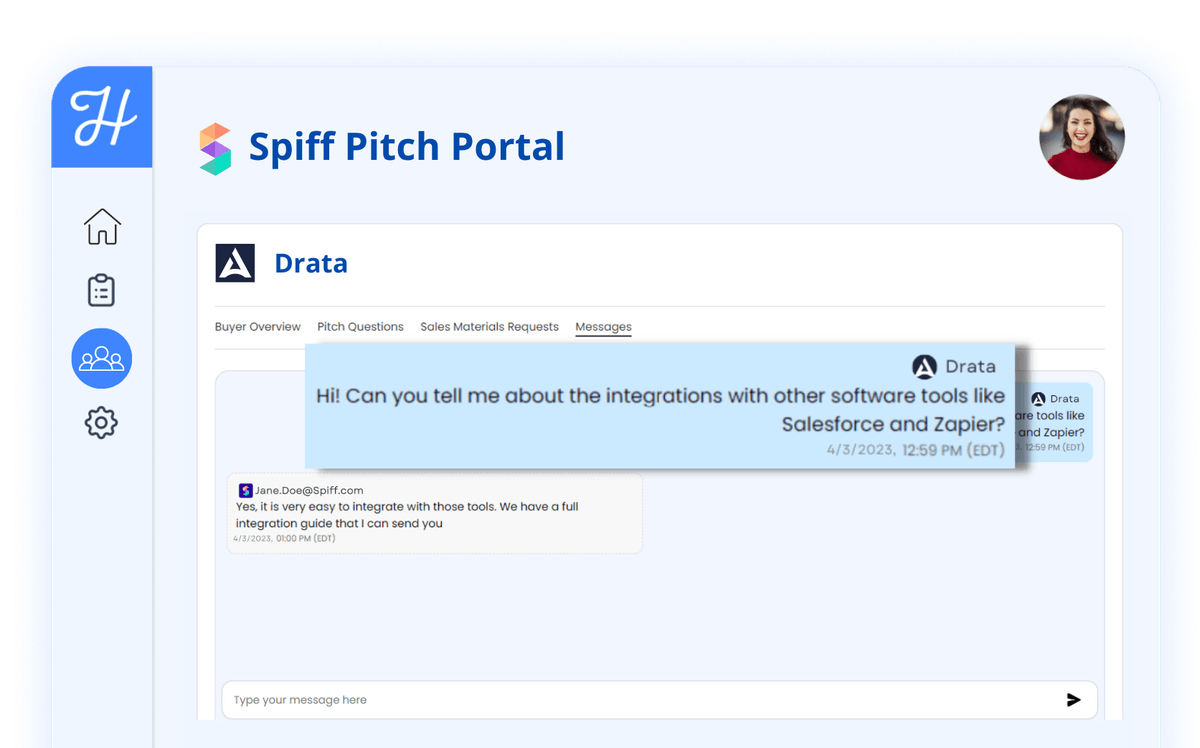This screenshot has width=1200, height=748.
Task: Click the H logo at the top left
Action: [x=101, y=117]
